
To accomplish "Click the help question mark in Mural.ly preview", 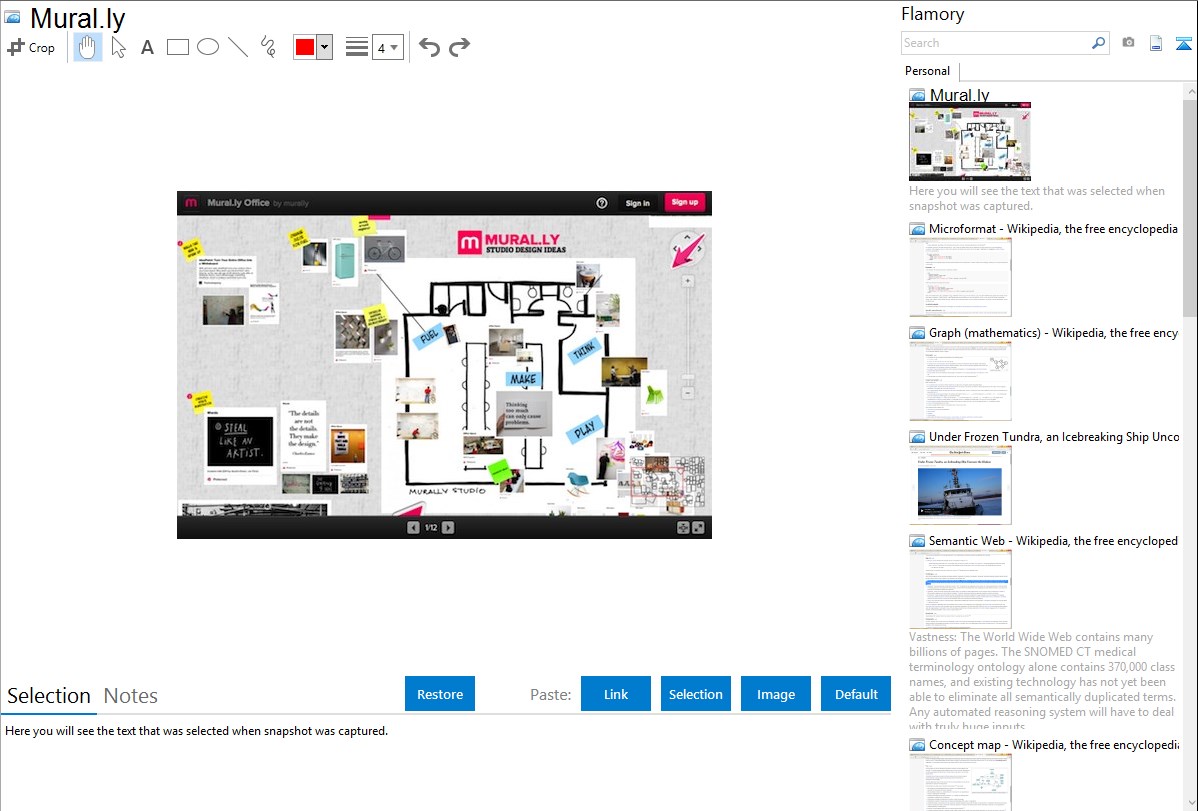I will click(x=601, y=203).
